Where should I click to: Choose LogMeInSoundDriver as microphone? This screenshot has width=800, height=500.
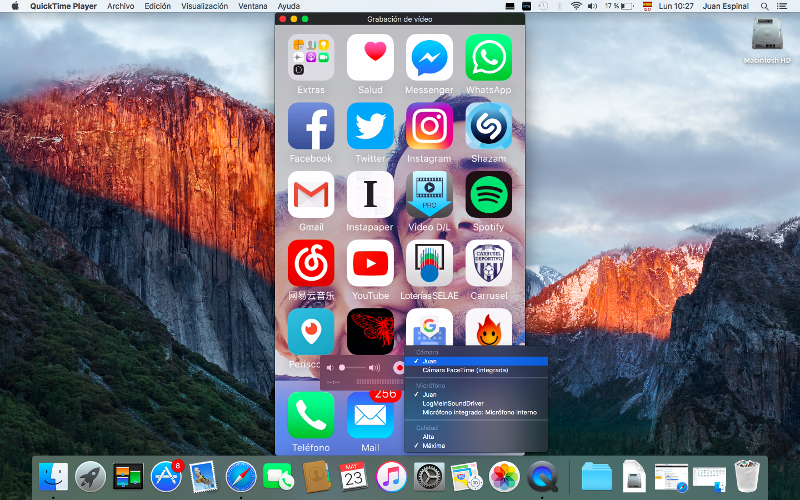tap(476, 403)
